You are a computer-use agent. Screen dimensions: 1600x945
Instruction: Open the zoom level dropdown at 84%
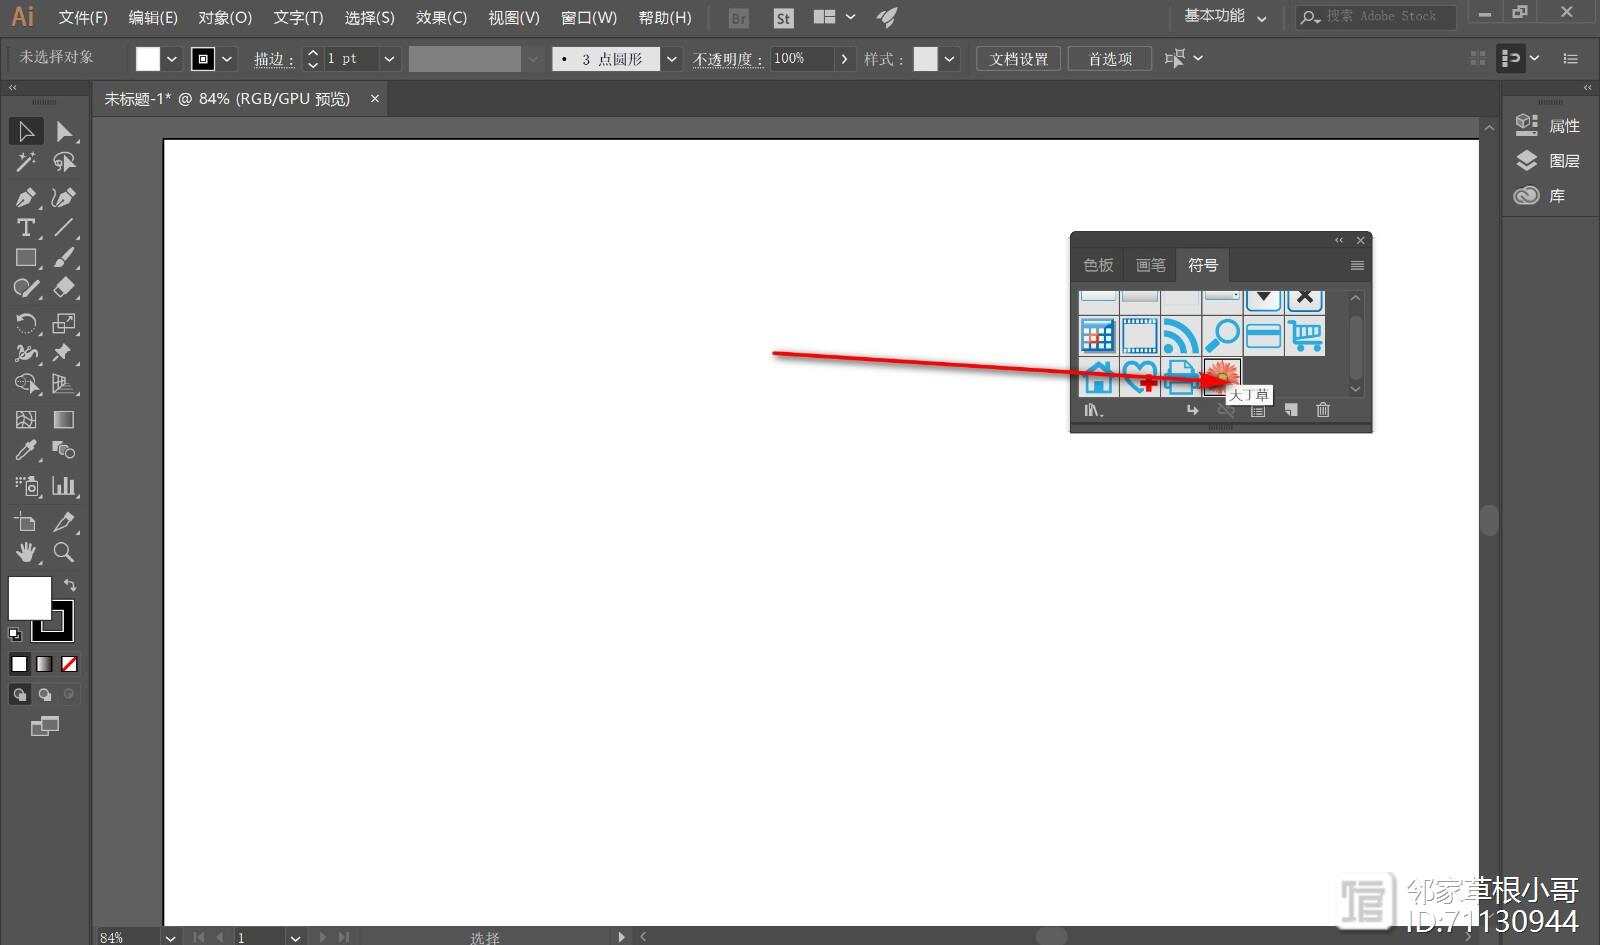pos(170,937)
